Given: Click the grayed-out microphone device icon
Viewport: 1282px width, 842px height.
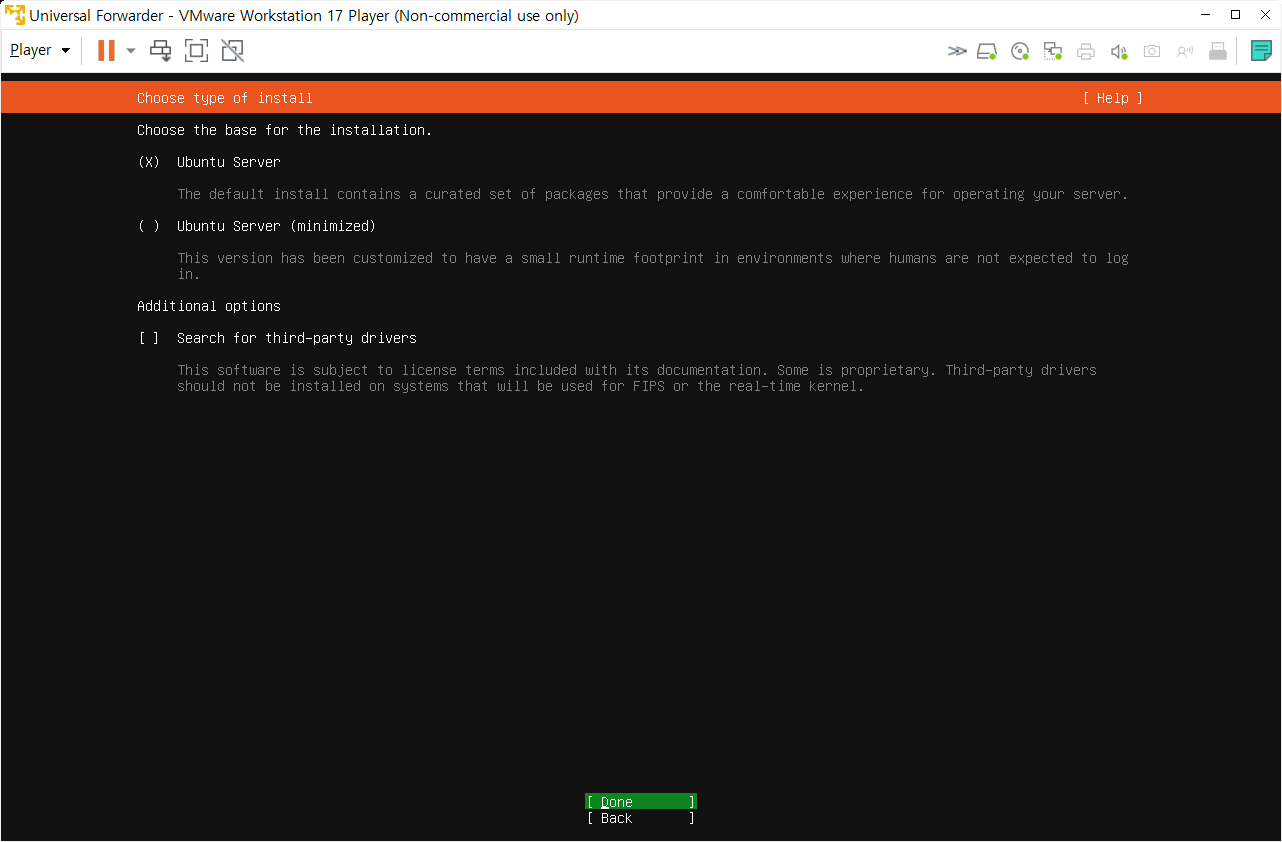Looking at the screenshot, I should 1185,51.
